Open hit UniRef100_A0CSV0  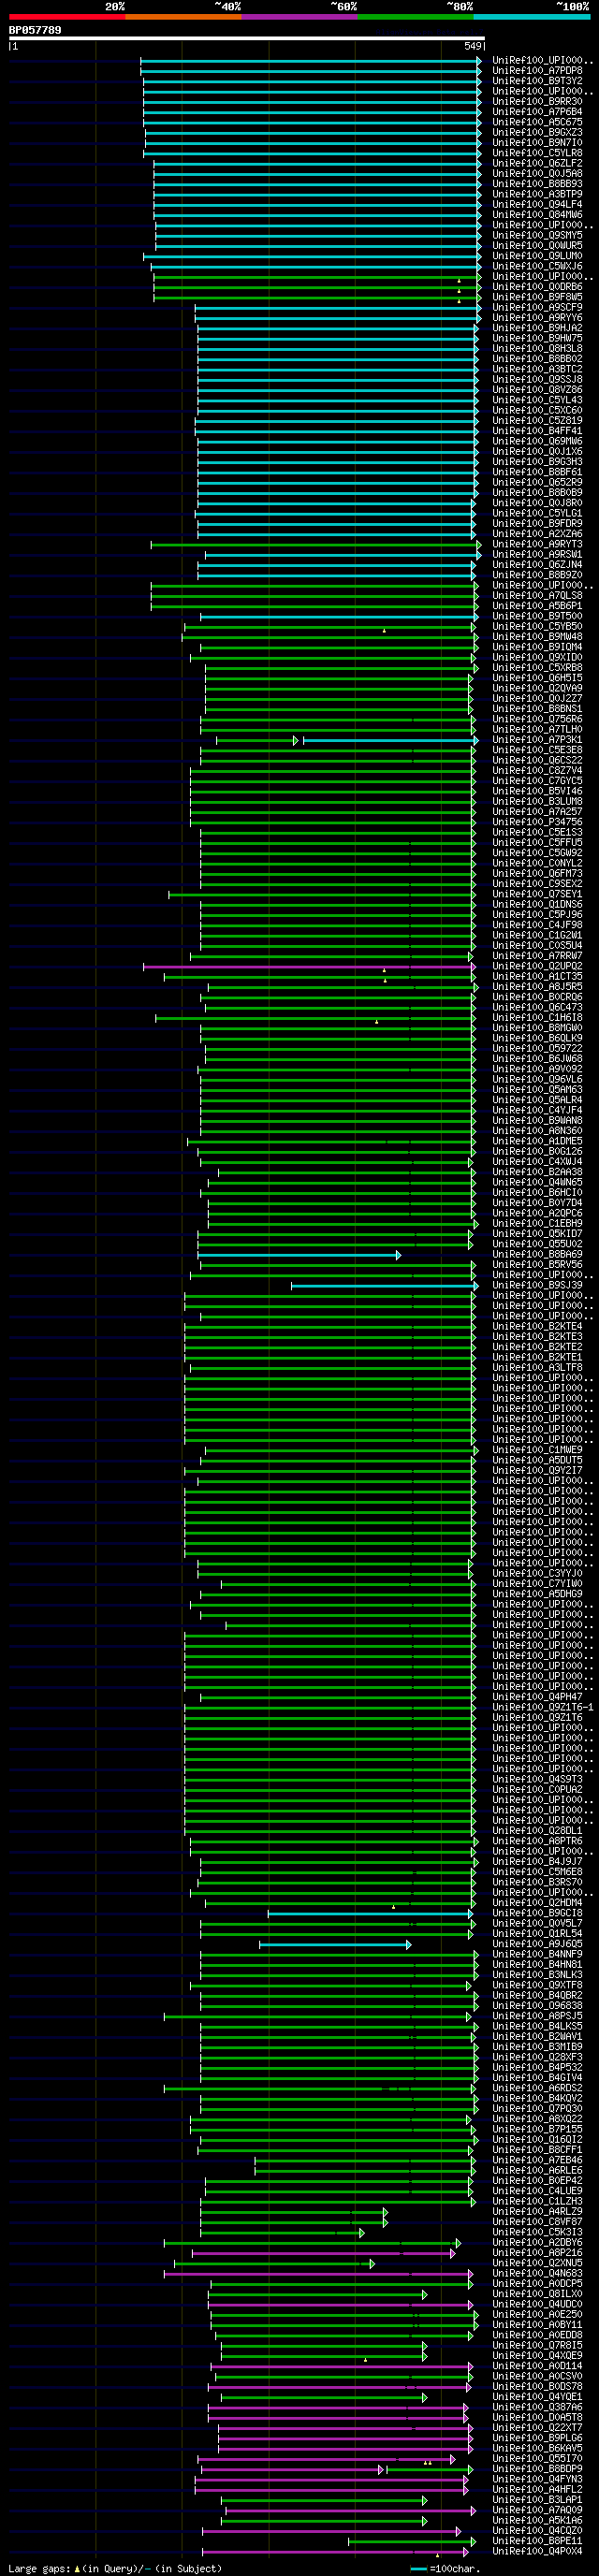tap(537, 2376)
